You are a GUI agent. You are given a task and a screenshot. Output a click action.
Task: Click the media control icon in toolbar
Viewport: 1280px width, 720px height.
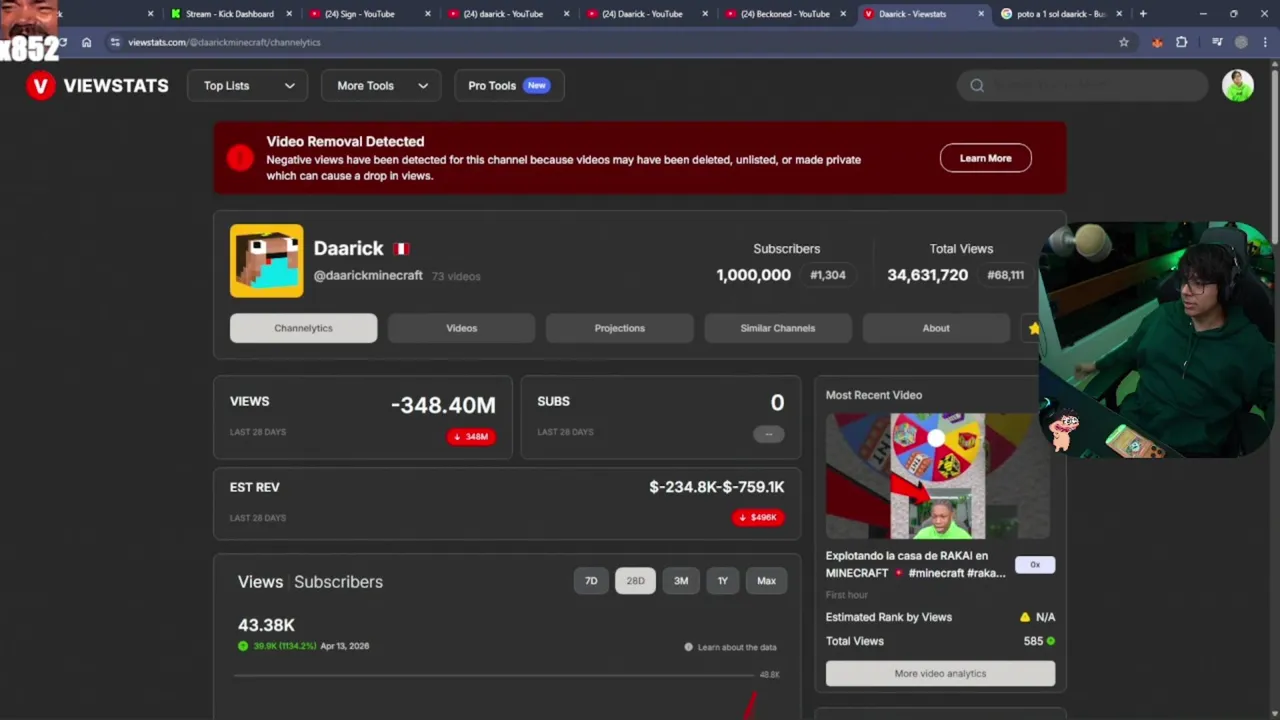point(1217,42)
